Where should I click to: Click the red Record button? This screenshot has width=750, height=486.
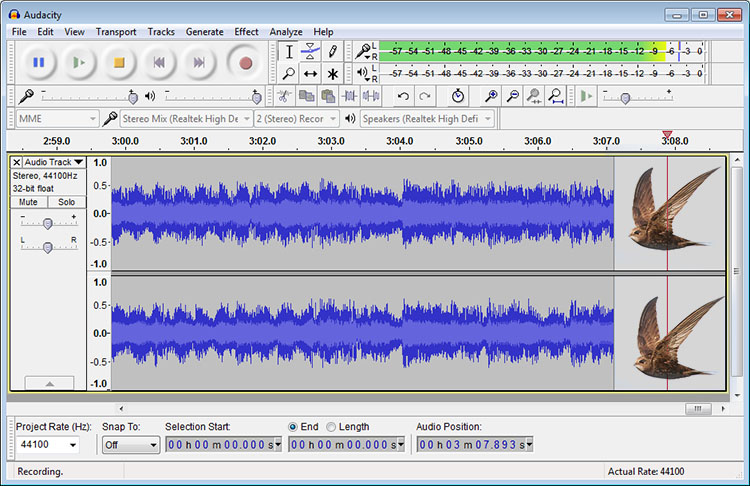[246, 63]
